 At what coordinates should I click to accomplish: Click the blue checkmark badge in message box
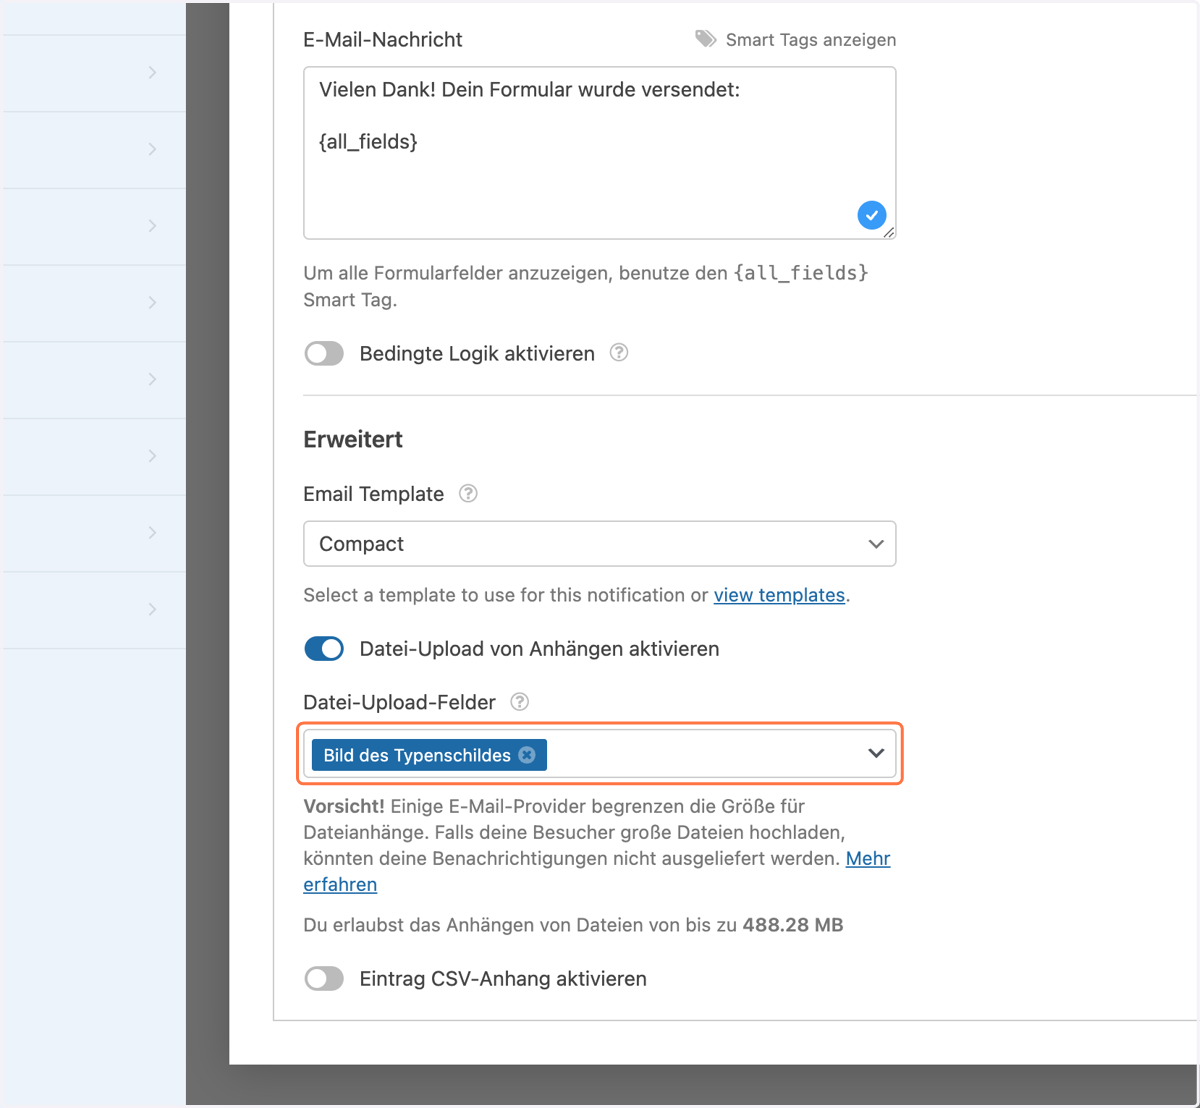point(872,215)
